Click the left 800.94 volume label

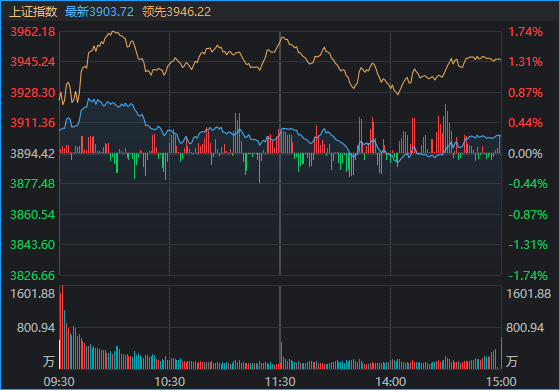click(36, 328)
